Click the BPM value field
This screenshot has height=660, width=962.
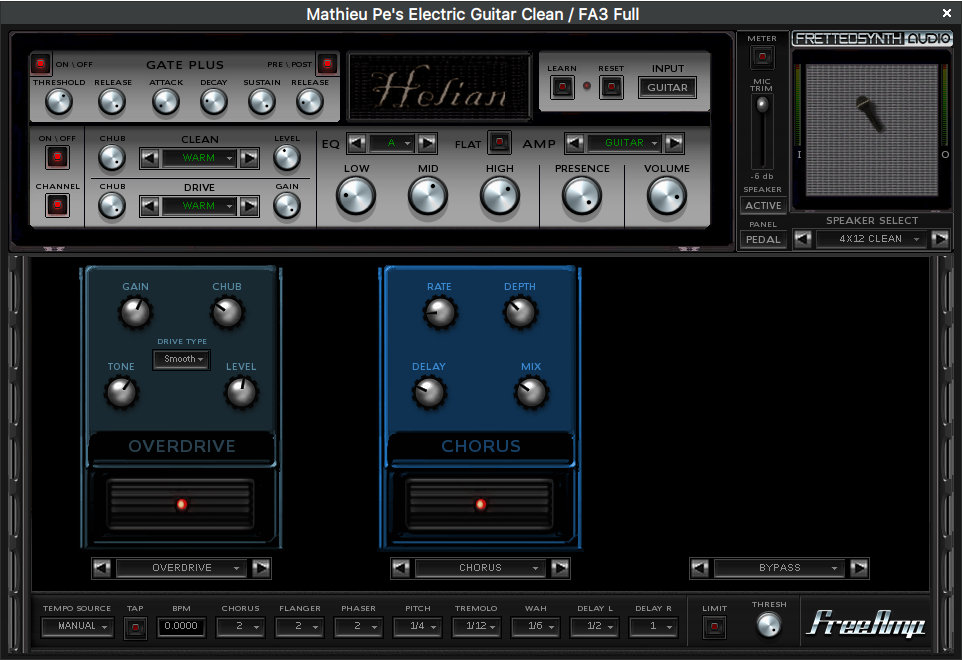click(181, 627)
